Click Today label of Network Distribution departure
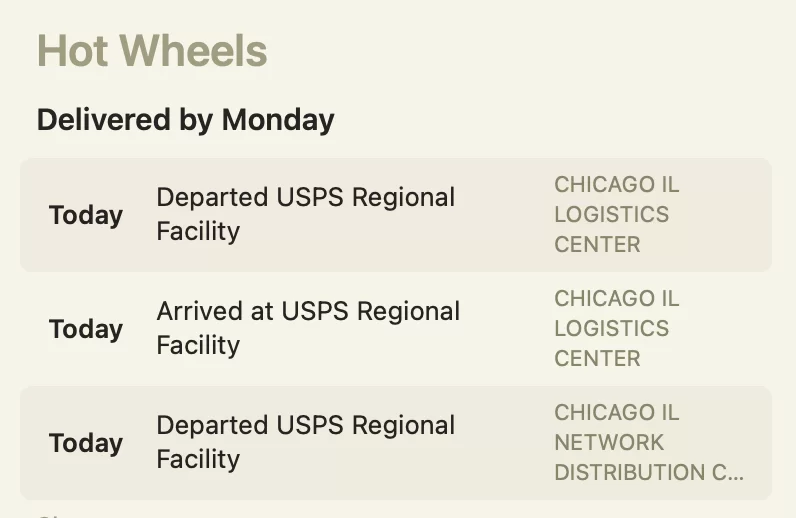Image resolution: width=796 pixels, height=518 pixels. click(86, 443)
